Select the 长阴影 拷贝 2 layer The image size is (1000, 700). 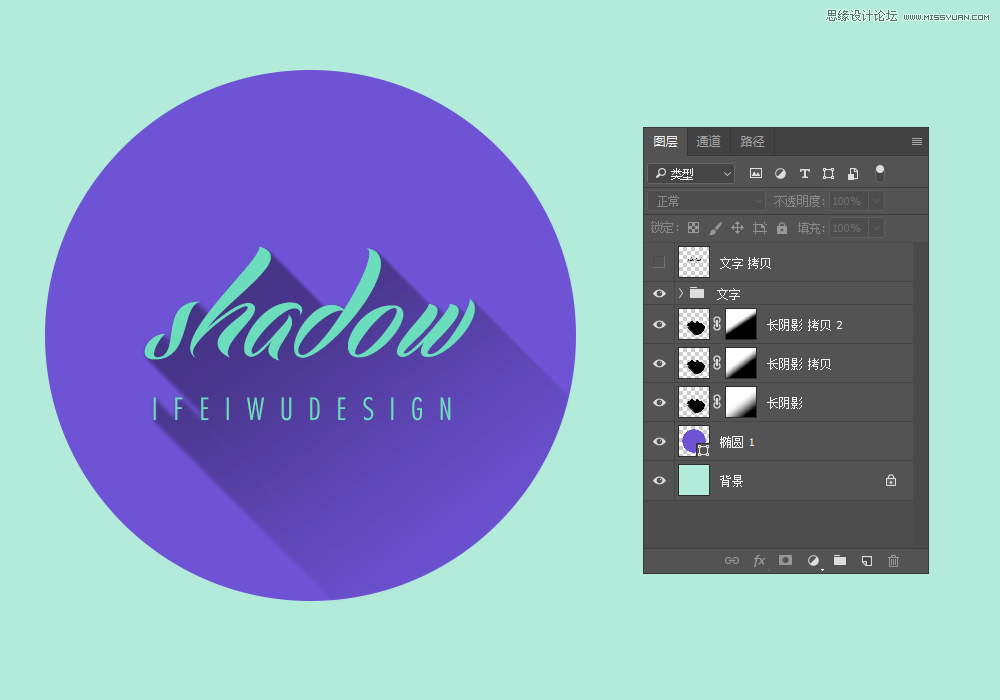coord(805,325)
